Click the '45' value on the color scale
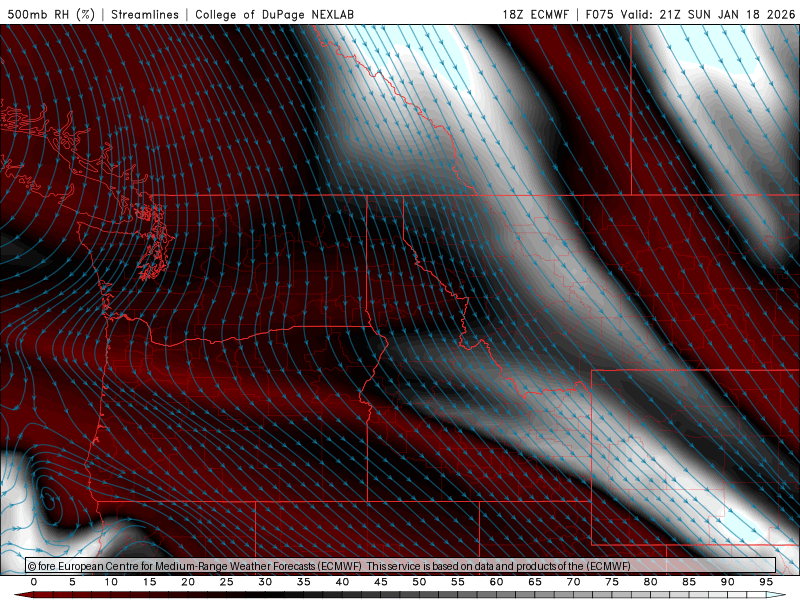This screenshot has height=600, width=800. tap(381, 582)
